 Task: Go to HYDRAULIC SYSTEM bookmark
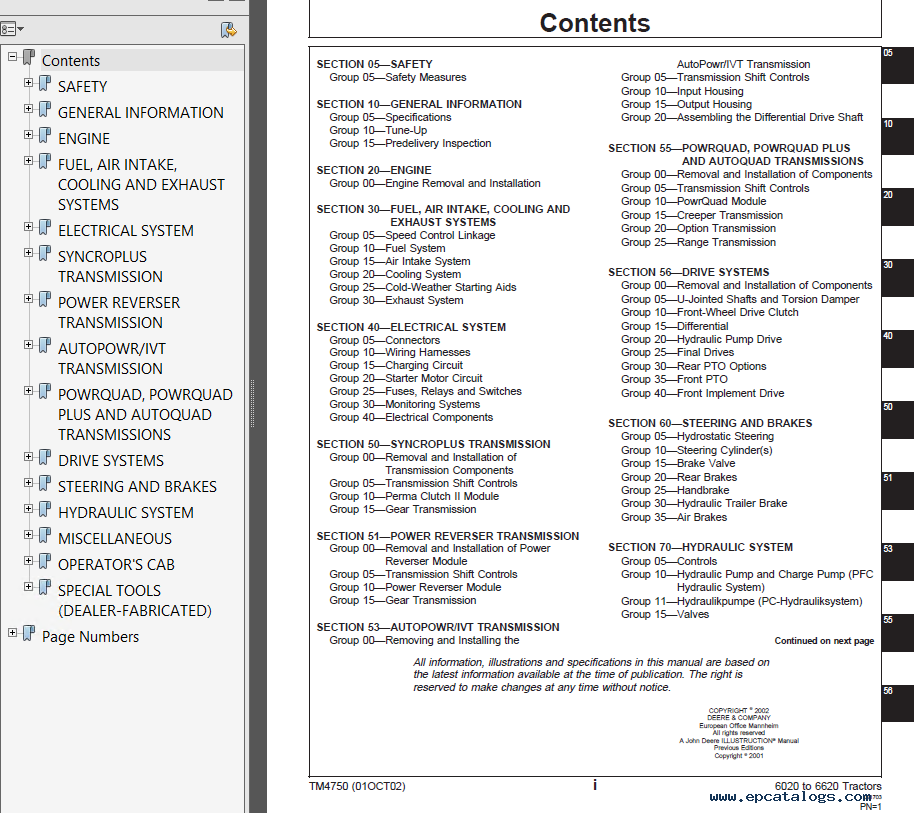pyautogui.click(x=126, y=512)
